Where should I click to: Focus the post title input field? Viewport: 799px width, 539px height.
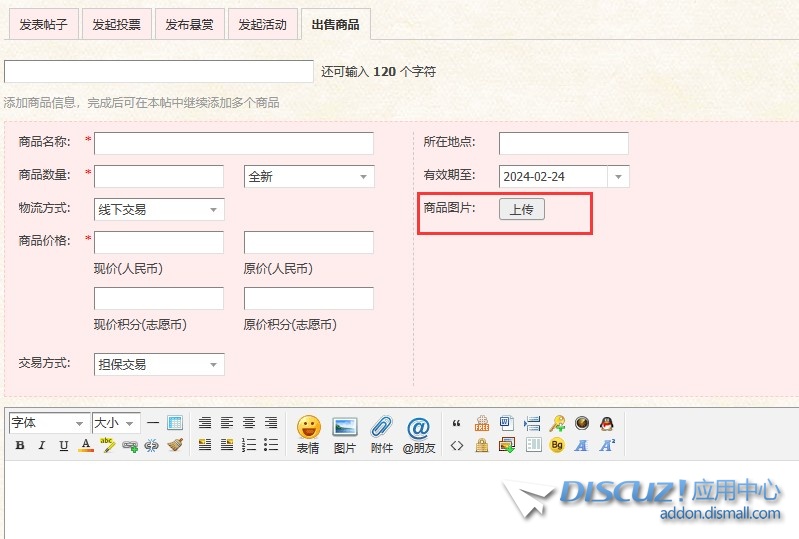point(158,71)
